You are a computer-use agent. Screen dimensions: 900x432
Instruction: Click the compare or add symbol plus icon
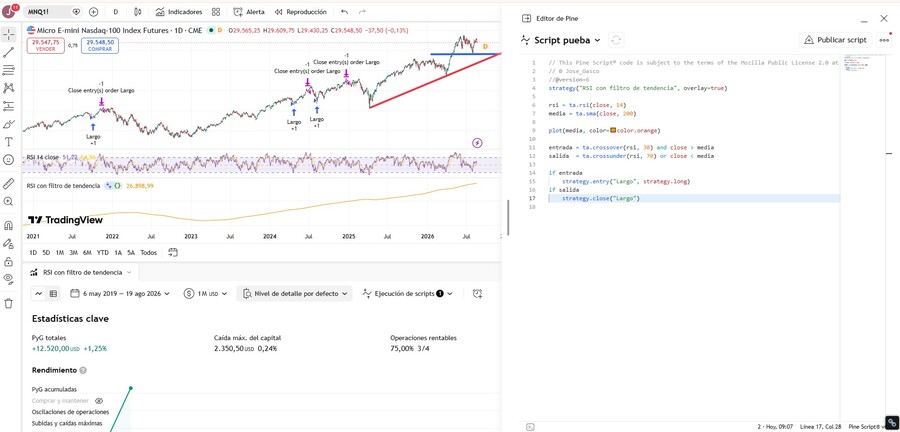[x=94, y=11]
